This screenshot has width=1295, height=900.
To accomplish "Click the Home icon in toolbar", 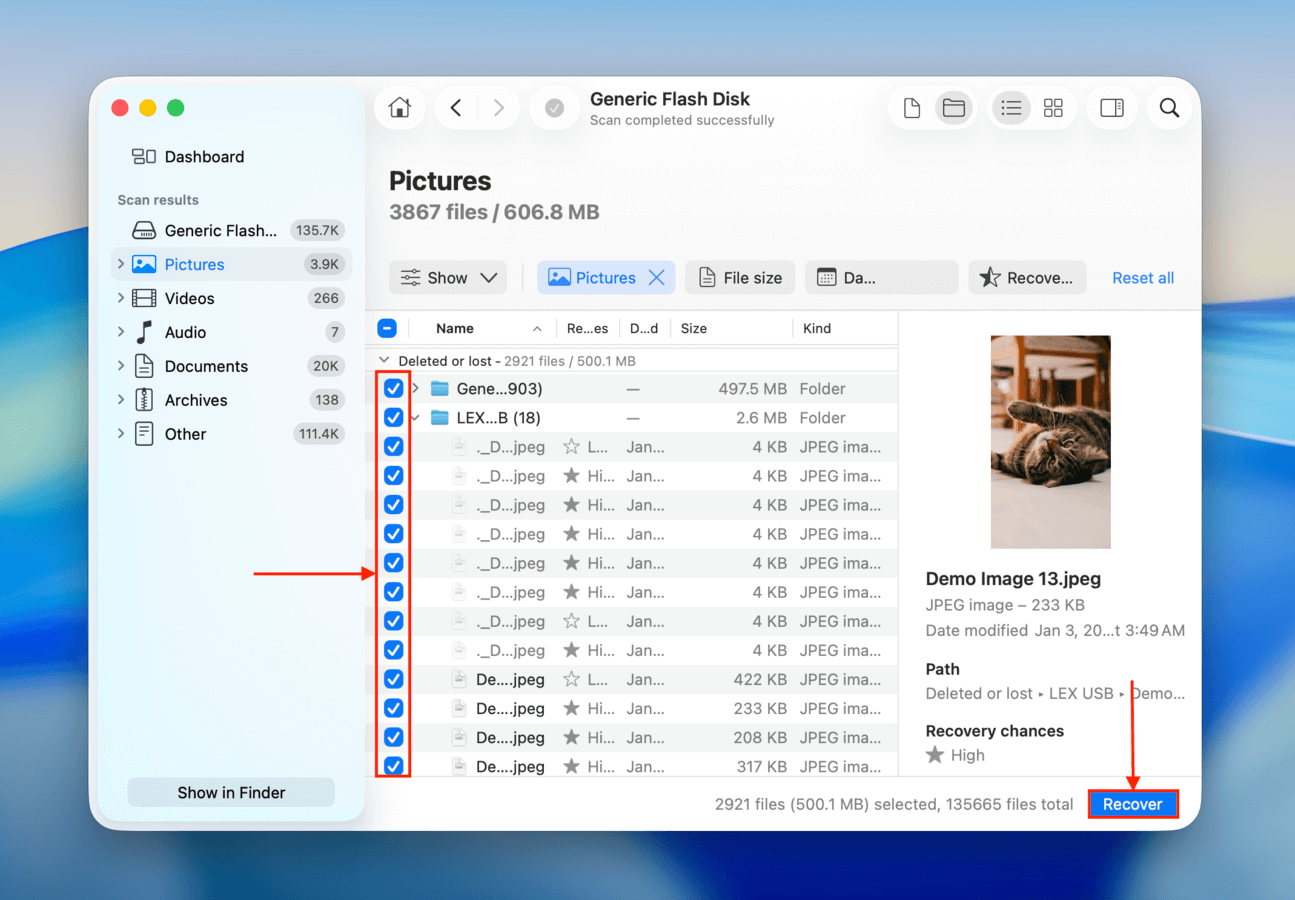I will coord(399,107).
